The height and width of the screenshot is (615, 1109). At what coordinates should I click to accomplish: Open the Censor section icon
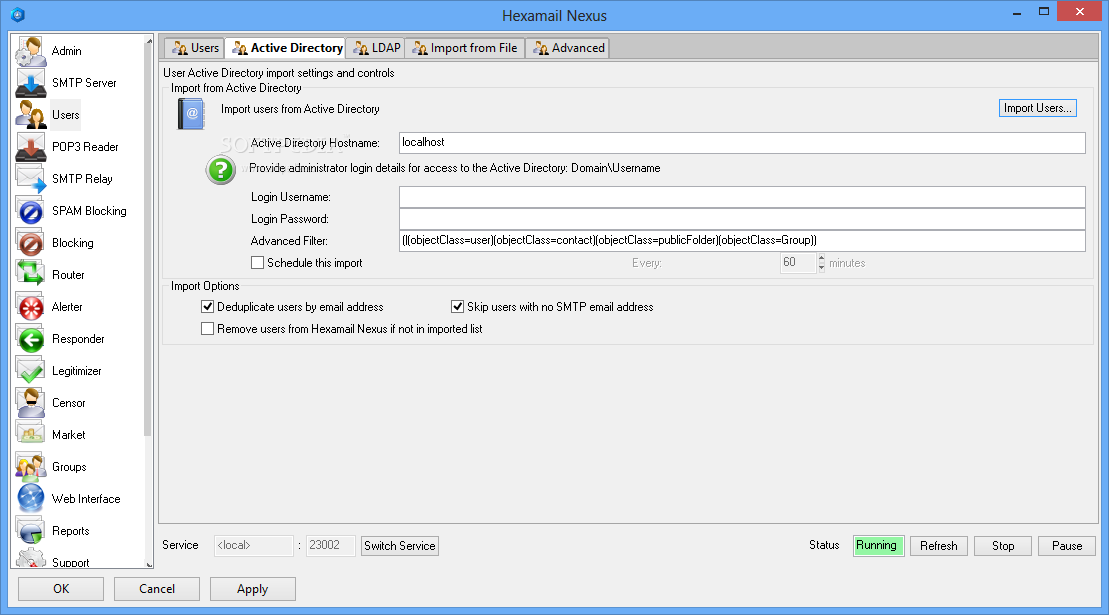31,403
